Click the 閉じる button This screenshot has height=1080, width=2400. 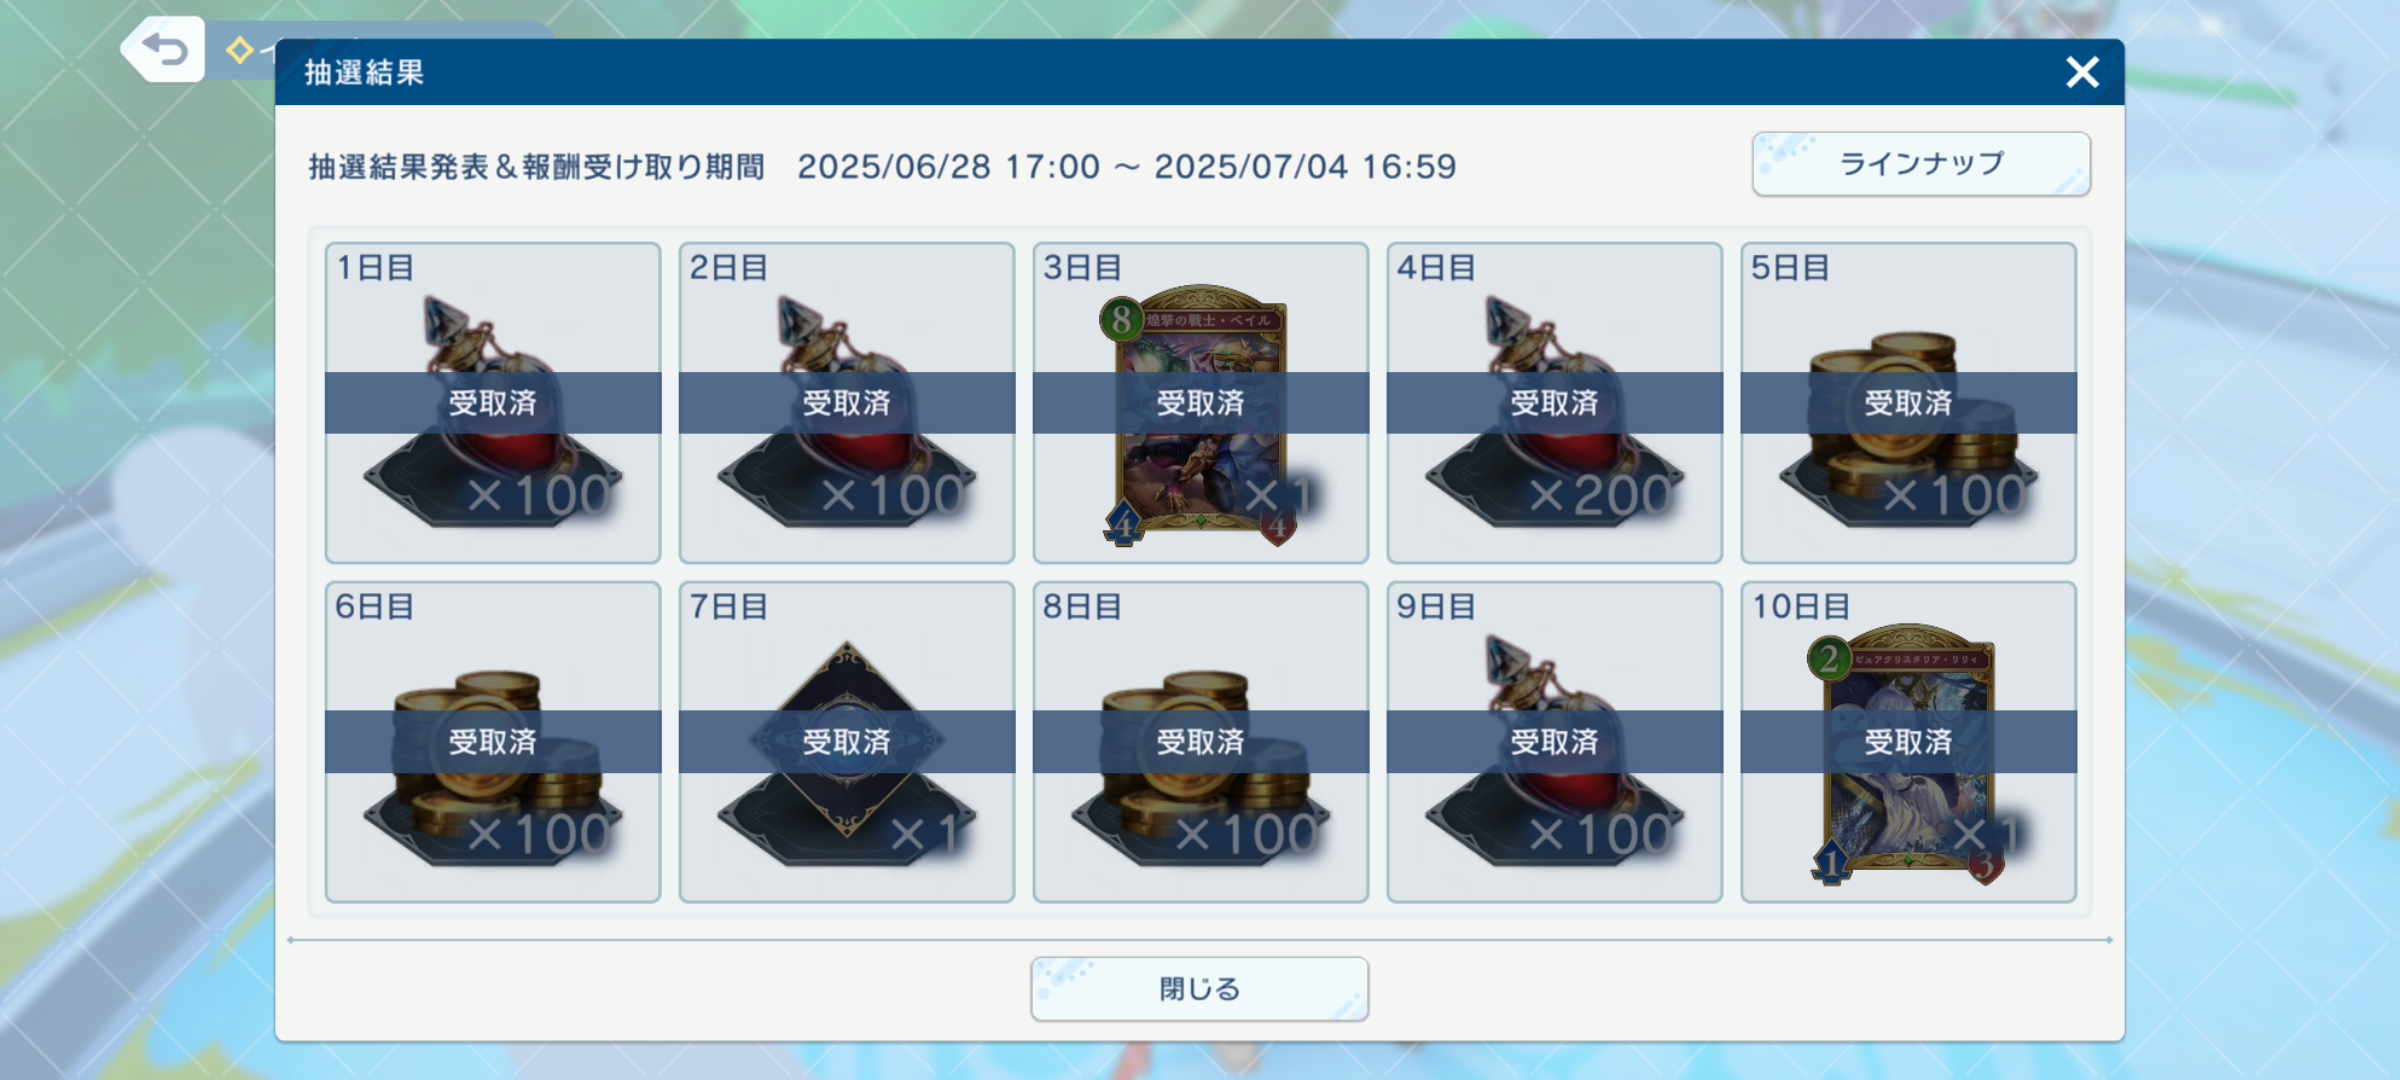pyautogui.click(x=1199, y=989)
